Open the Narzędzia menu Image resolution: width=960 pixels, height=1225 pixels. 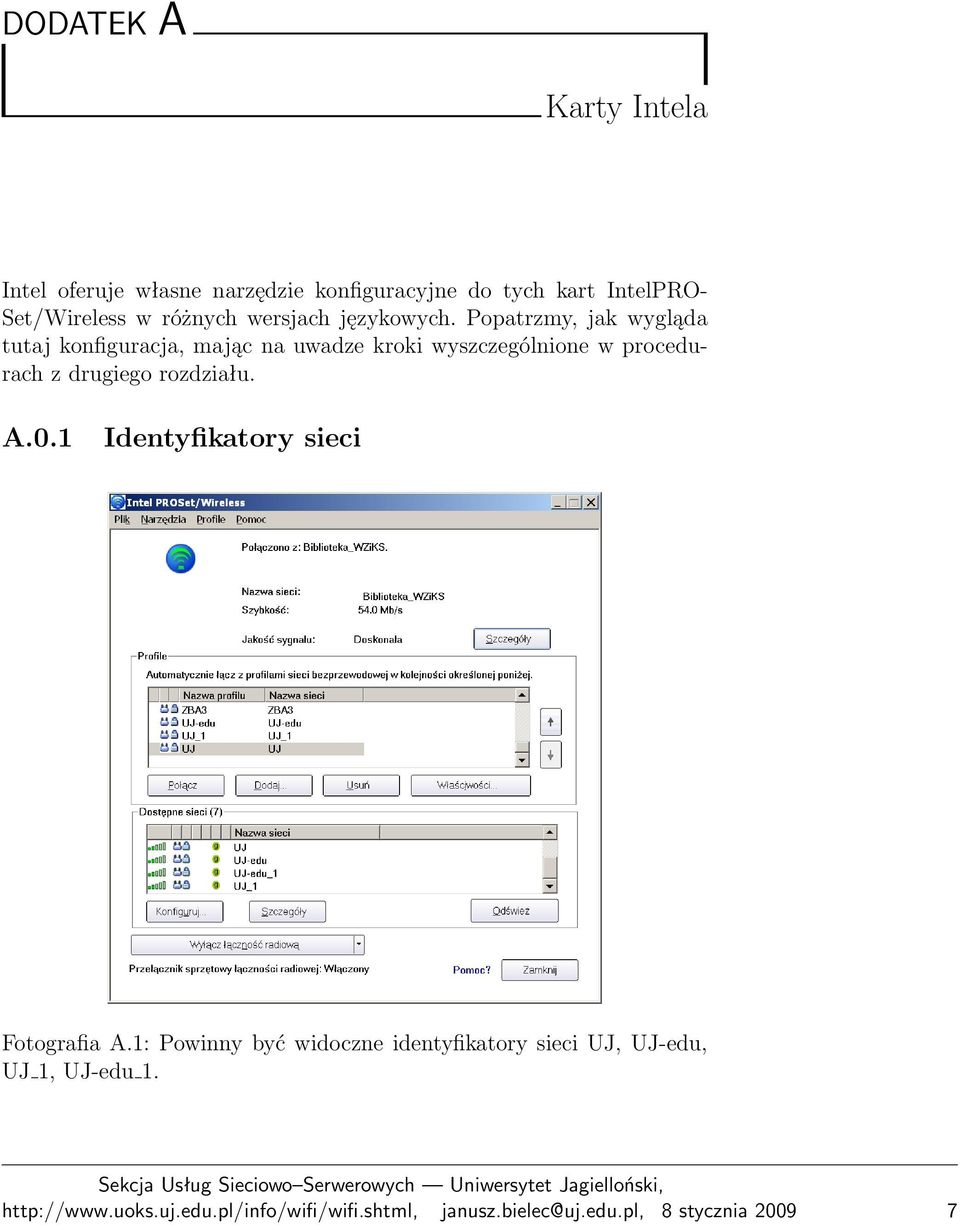(163, 519)
